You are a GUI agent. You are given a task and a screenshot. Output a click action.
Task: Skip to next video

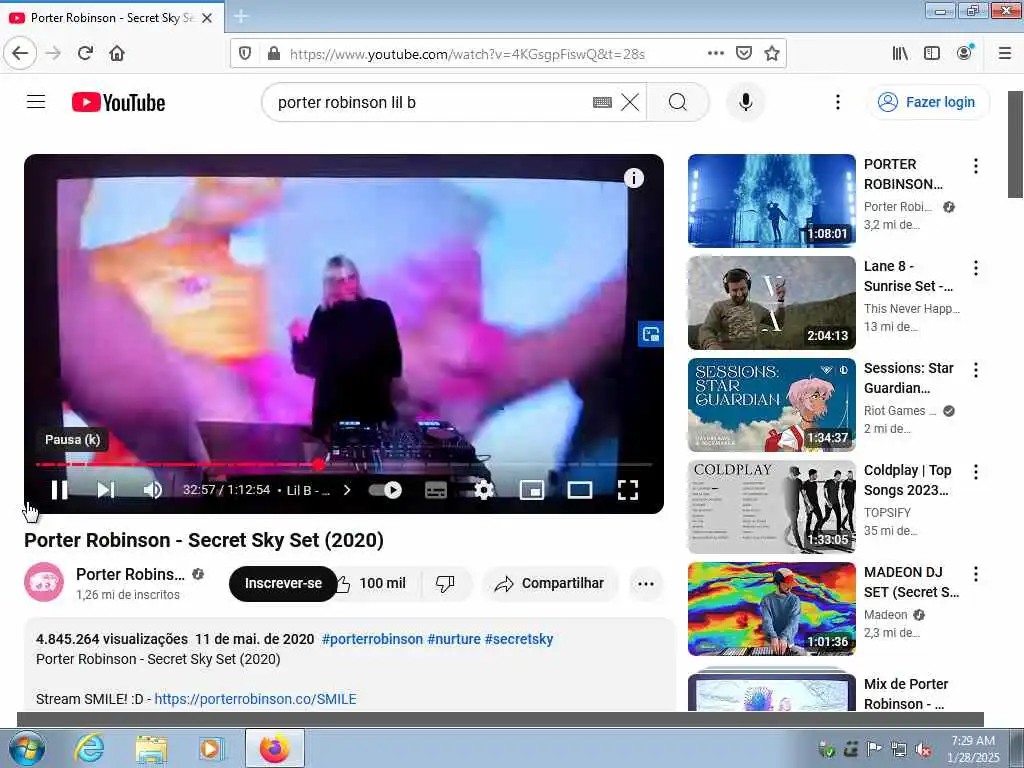pyautogui.click(x=106, y=490)
